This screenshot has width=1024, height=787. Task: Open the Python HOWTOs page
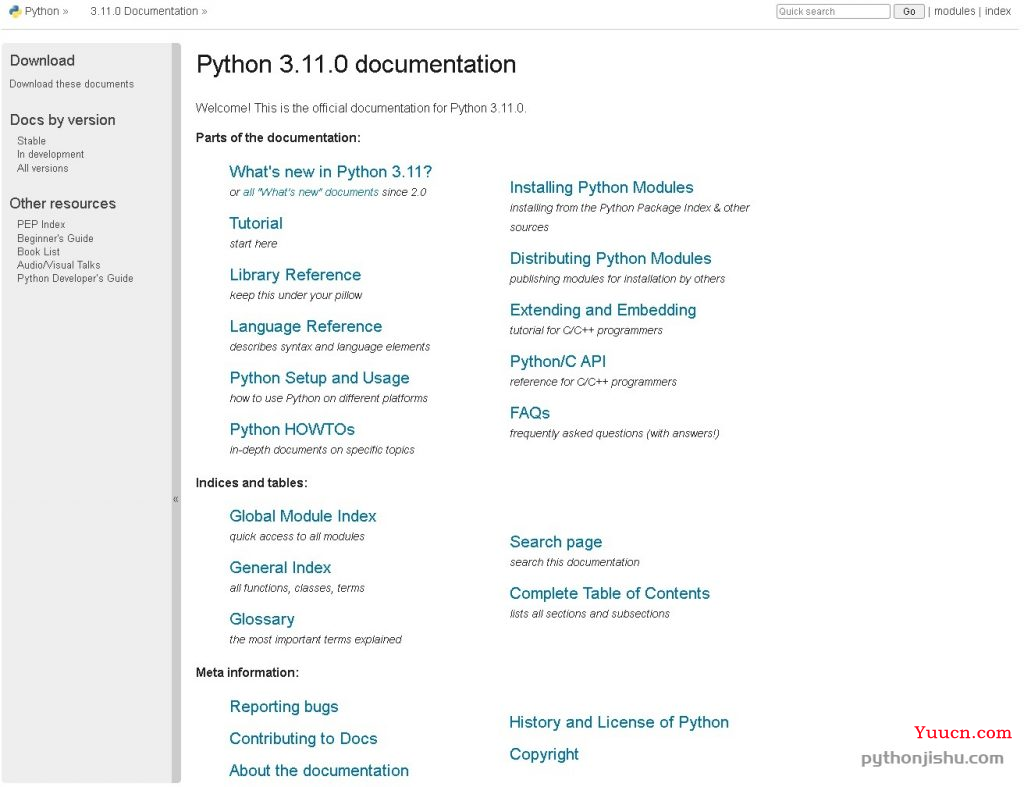pyautogui.click(x=292, y=430)
